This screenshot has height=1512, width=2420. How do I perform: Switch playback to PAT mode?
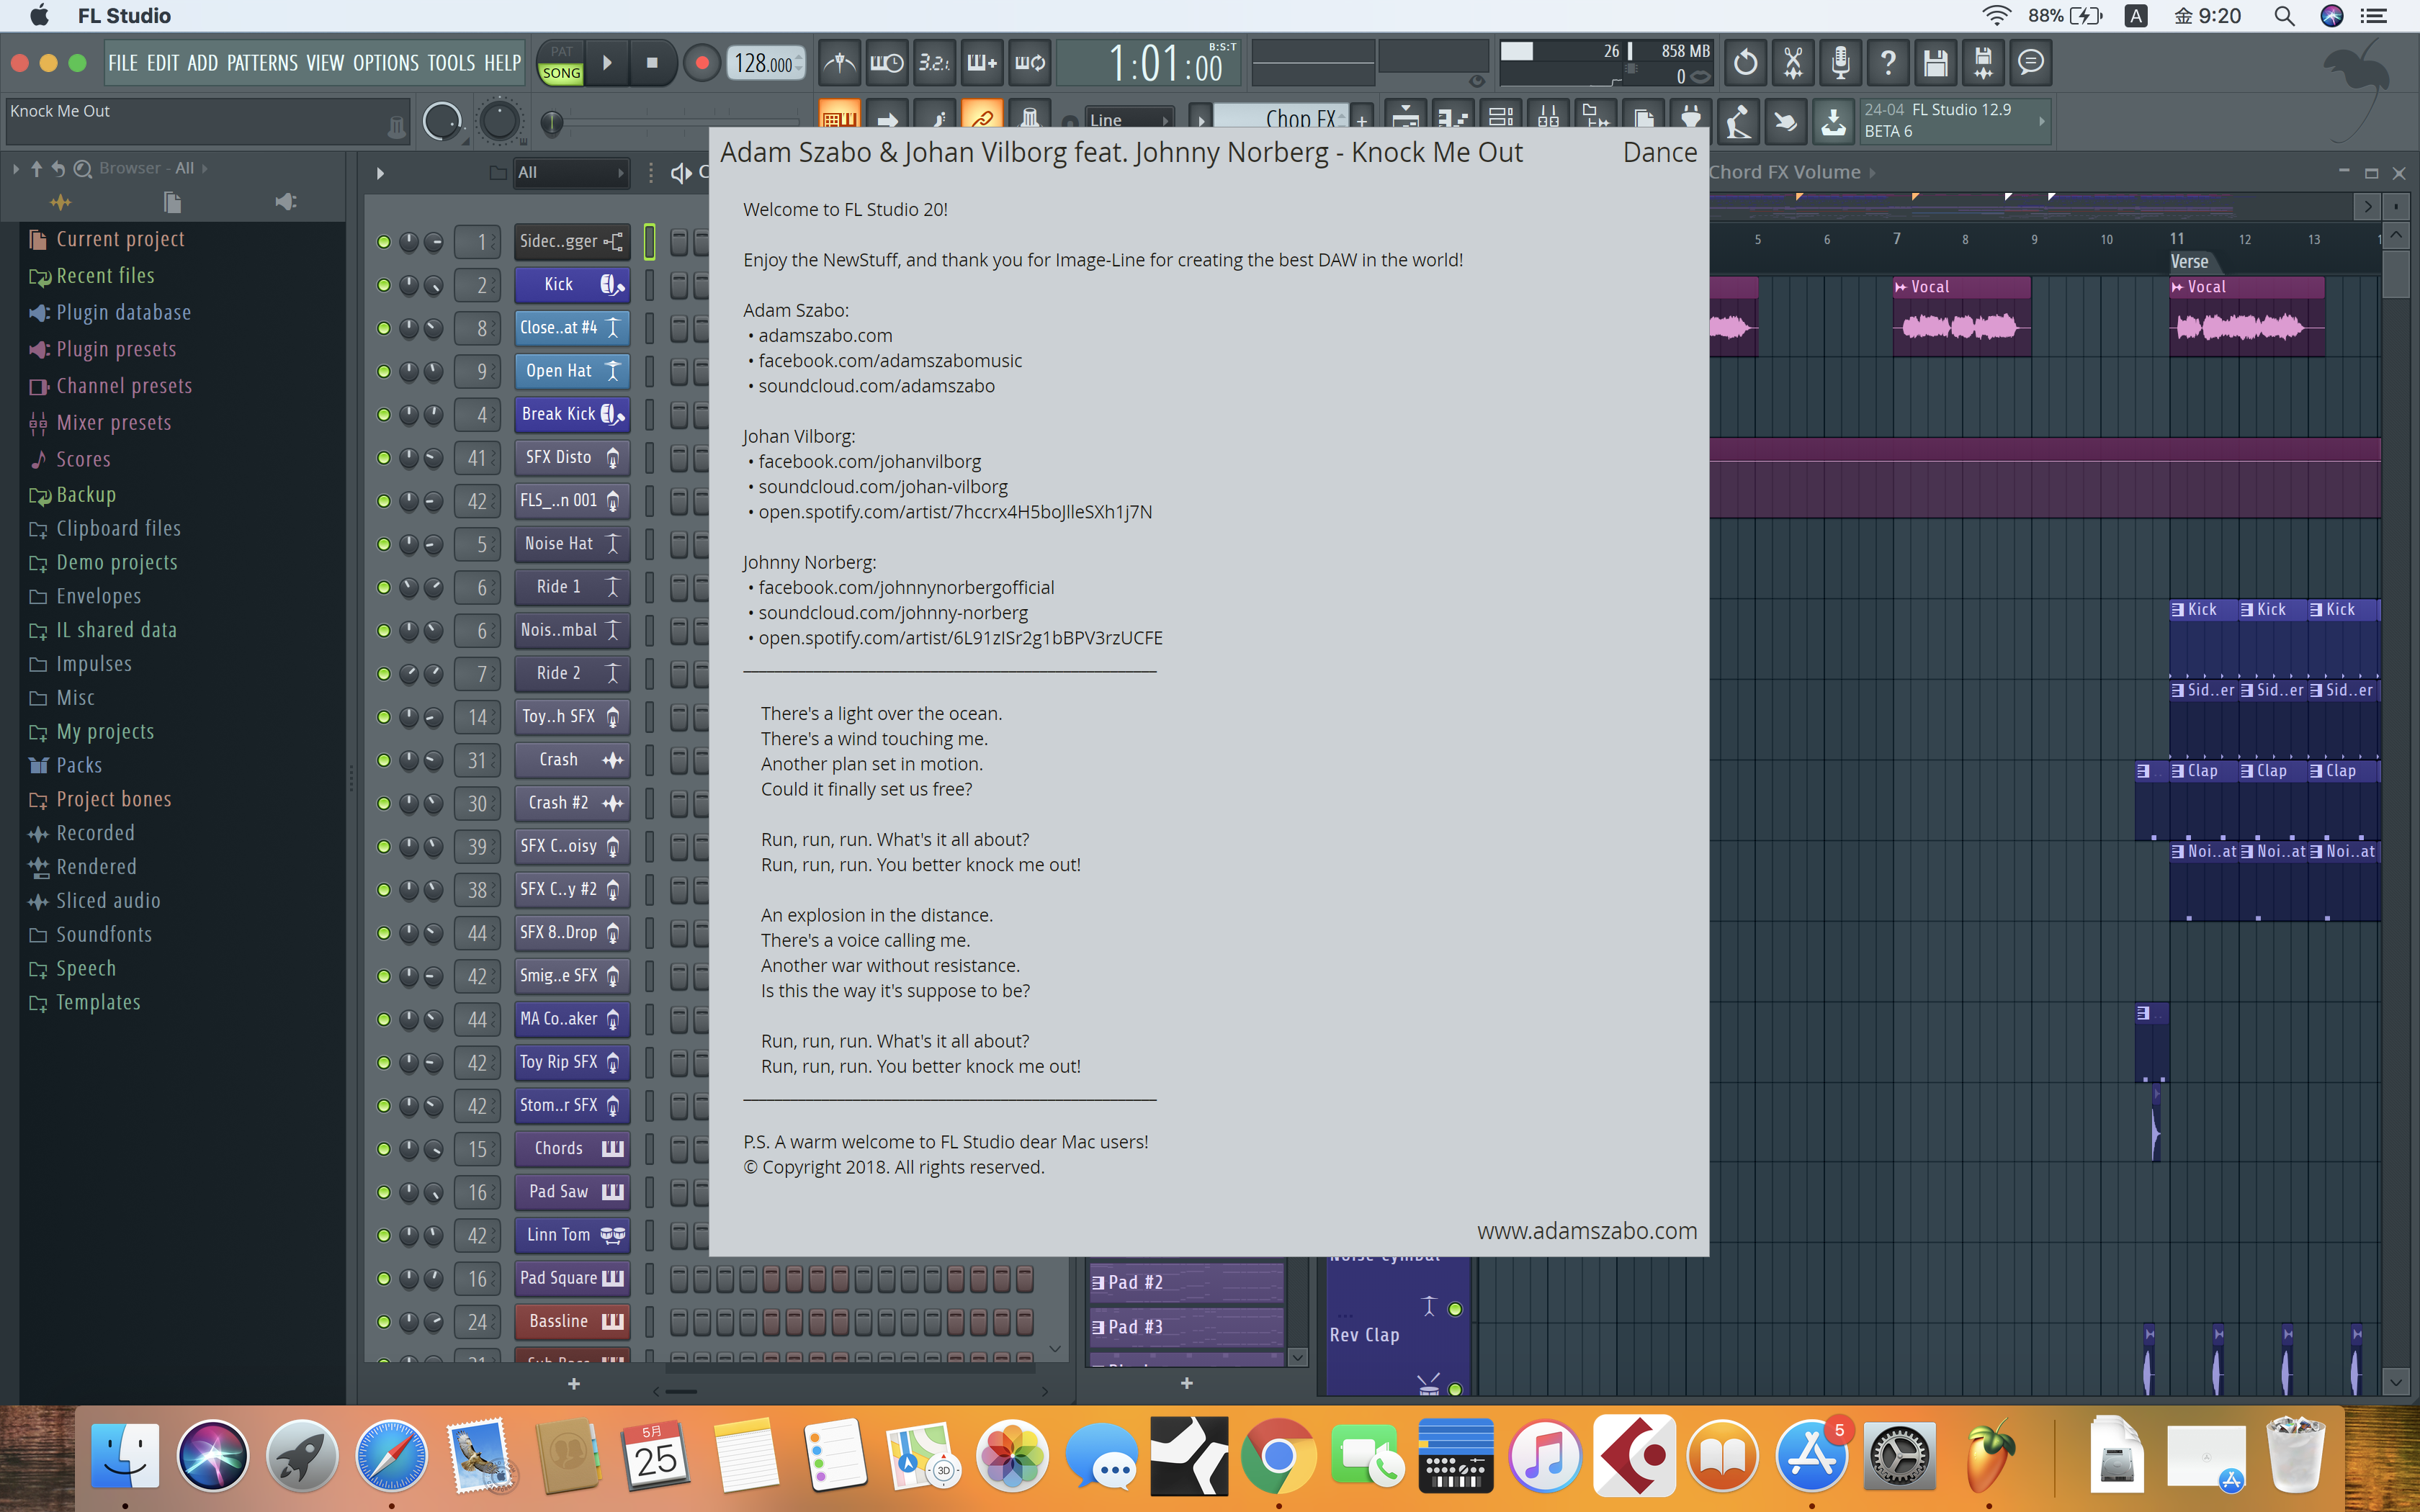561,52
